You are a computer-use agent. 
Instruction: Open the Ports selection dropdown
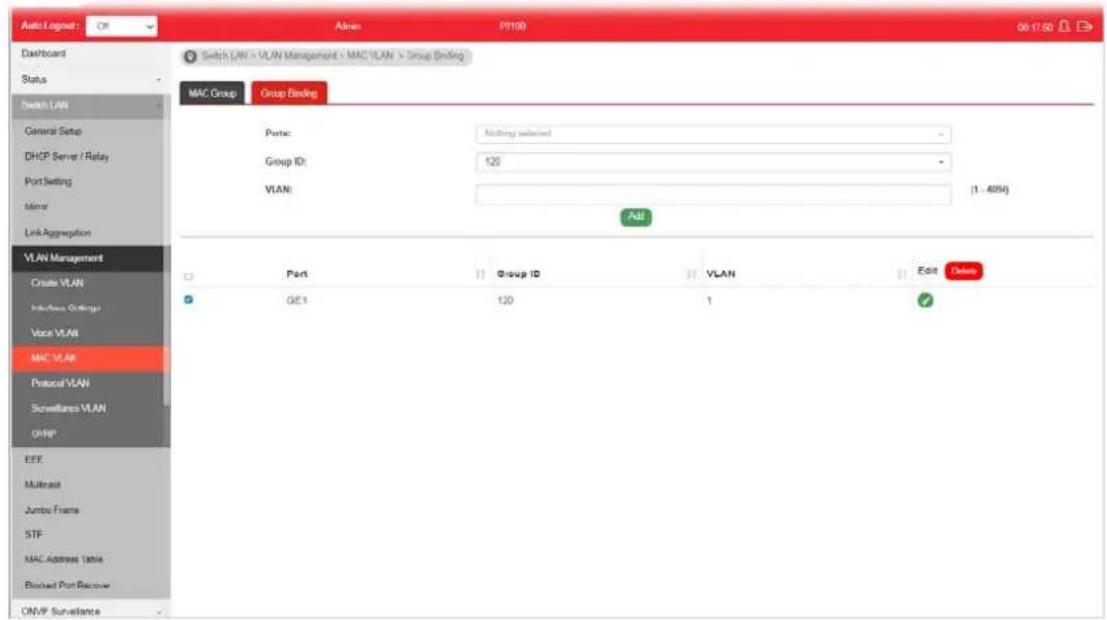(x=713, y=133)
